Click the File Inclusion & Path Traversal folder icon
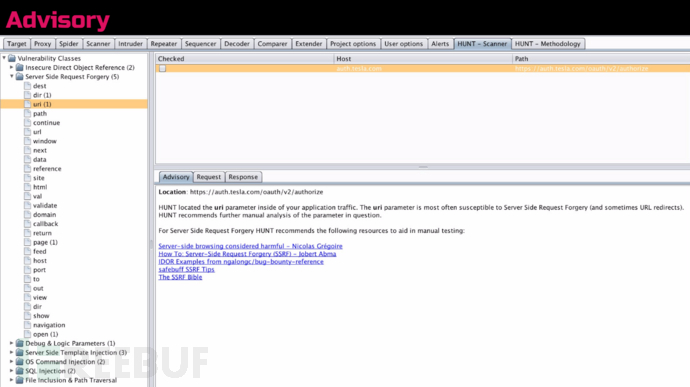This screenshot has width=690, height=387. click(19, 380)
